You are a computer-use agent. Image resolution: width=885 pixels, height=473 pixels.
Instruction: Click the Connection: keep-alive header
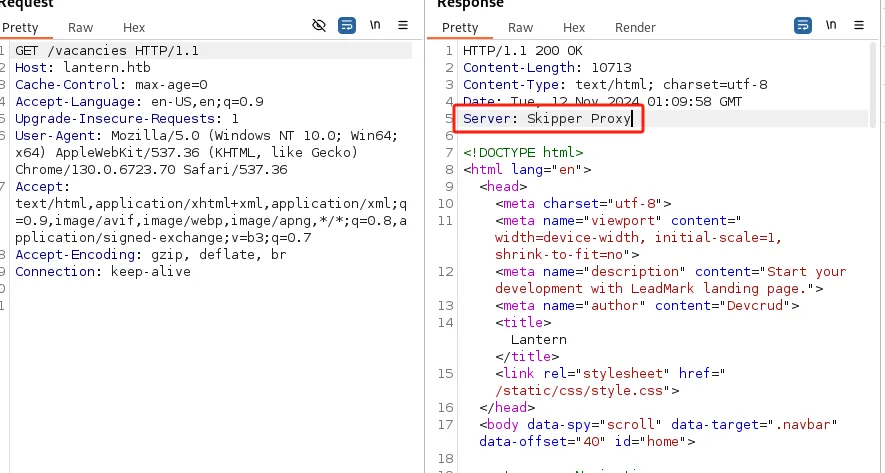[x=103, y=271]
